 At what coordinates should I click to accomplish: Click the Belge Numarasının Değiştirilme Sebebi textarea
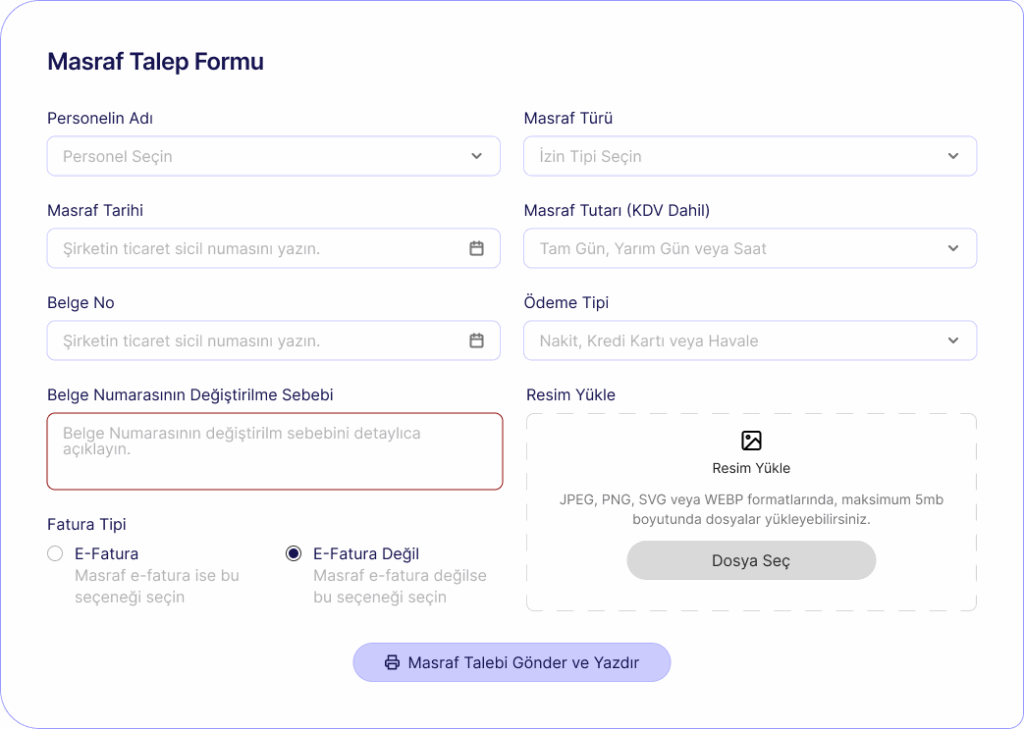[274, 452]
